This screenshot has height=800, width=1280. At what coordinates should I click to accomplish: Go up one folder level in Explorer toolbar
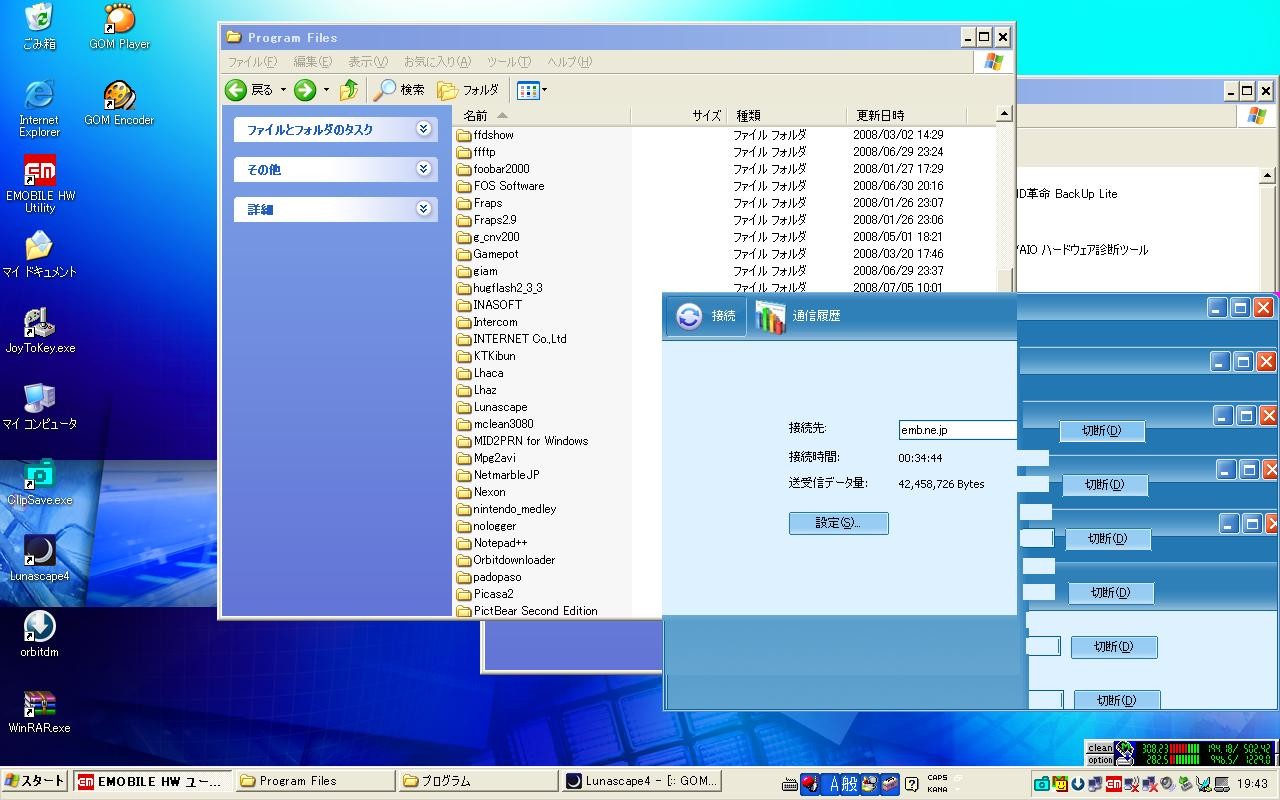tap(349, 90)
